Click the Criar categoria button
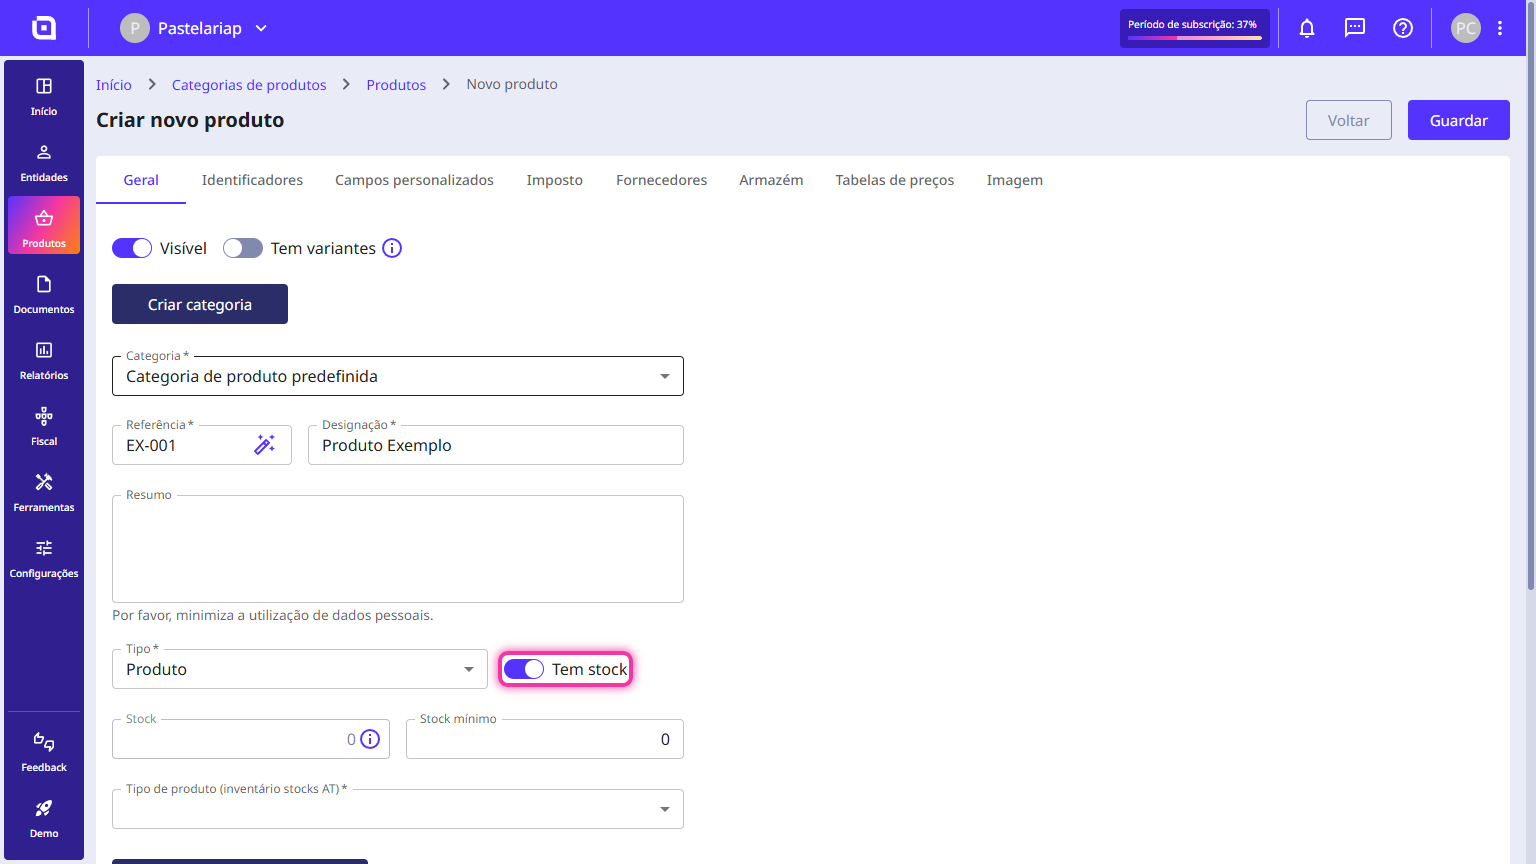The height and width of the screenshot is (864, 1536). 200,304
